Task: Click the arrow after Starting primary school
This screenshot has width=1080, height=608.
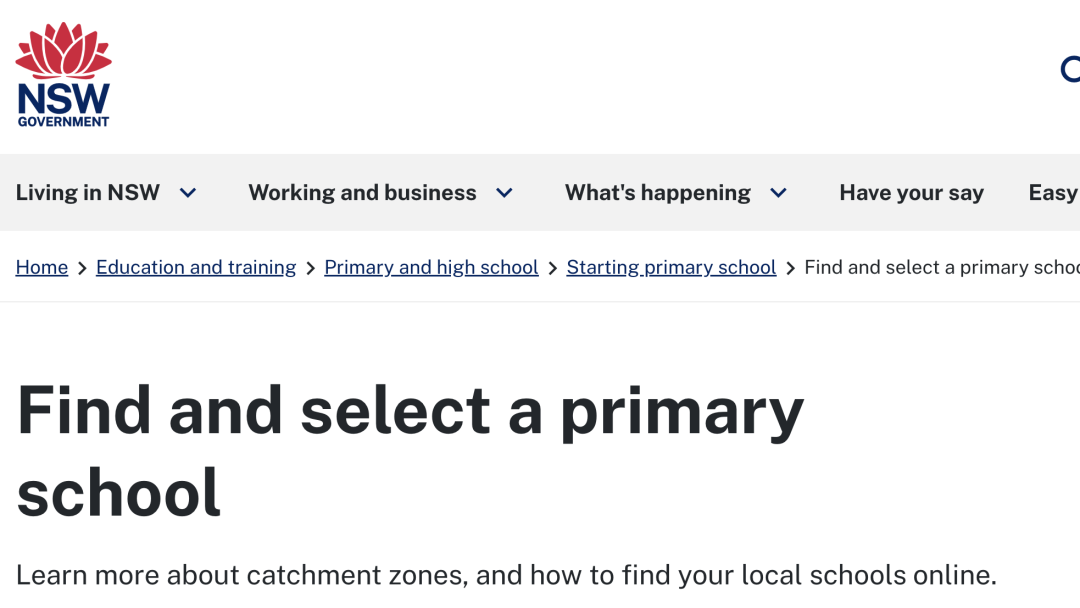Action: coord(790,268)
